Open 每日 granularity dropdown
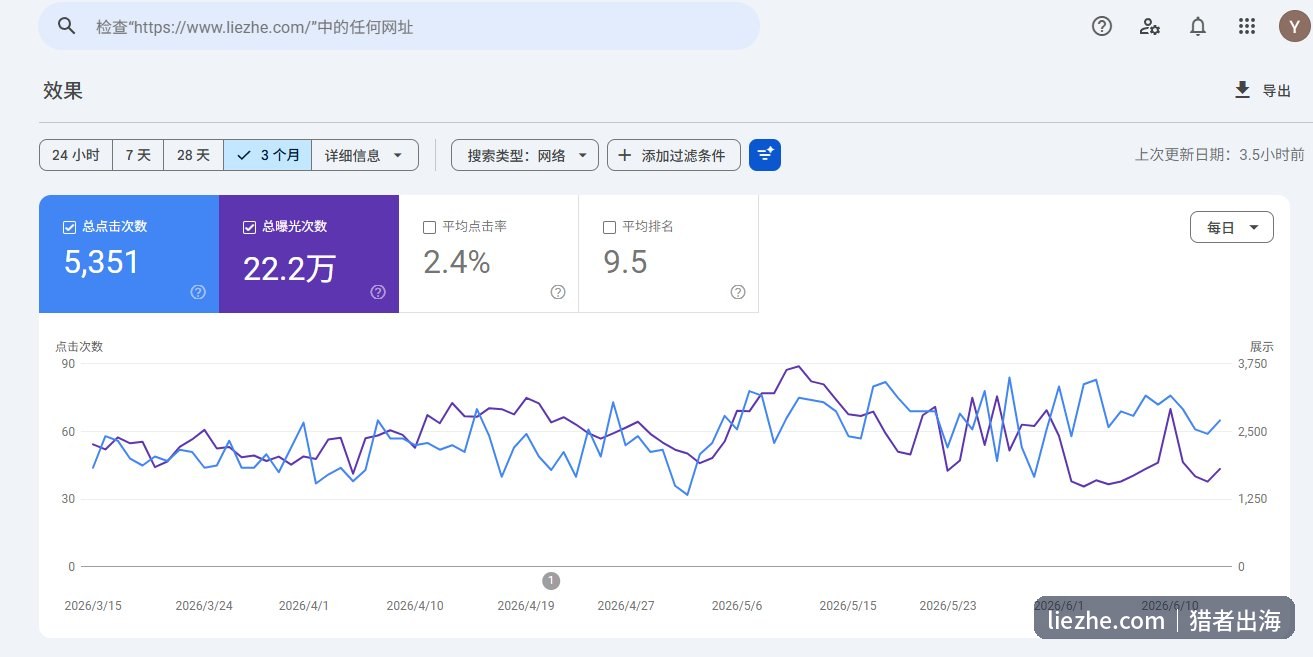 (1232, 227)
